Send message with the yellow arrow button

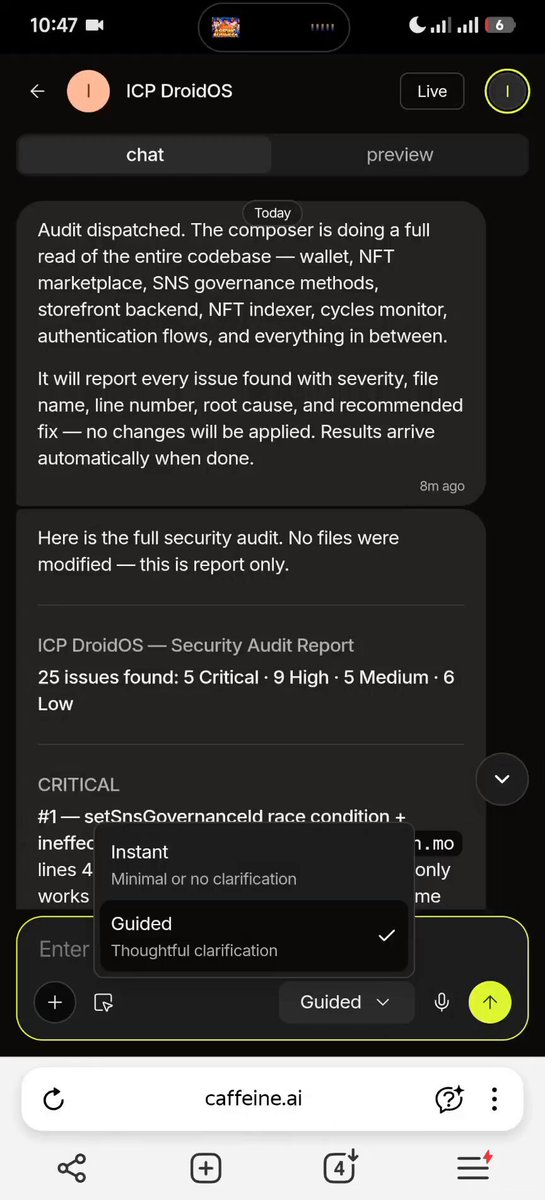pos(490,1001)
